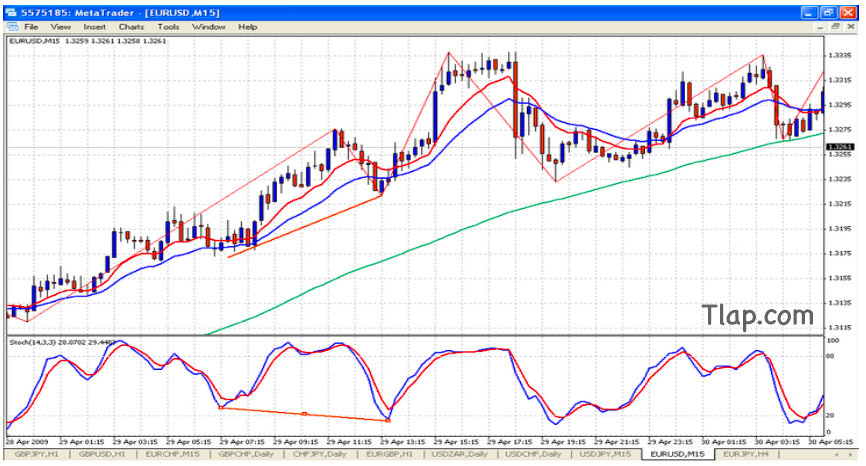Screen dimensions: 866x466
Task: Select left handle of orange stochastic trendline
Action: coord(221,407)
